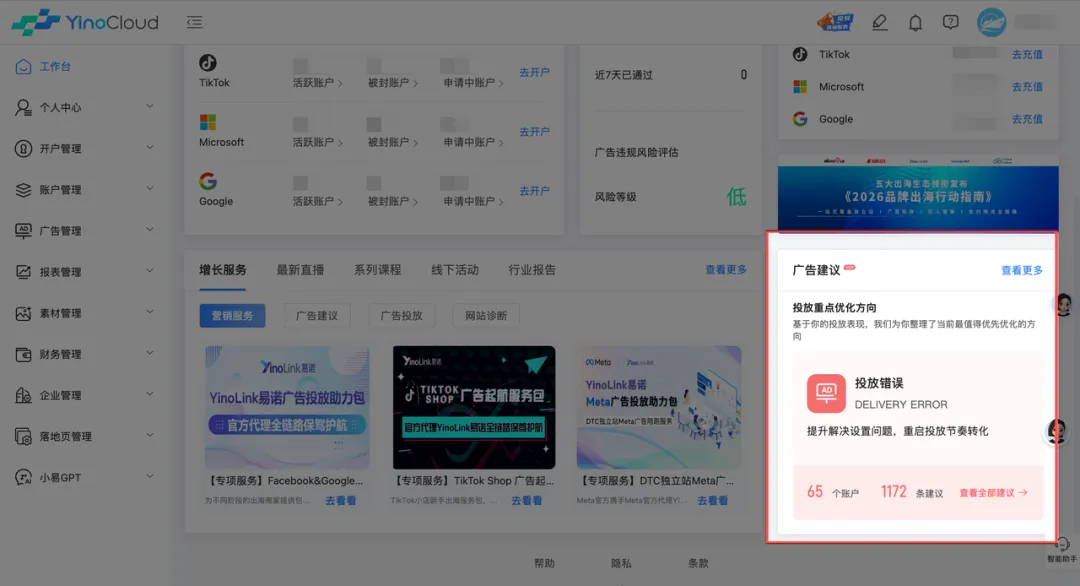Click 去充值 for TikTok
The height and width of the screenshot is (586, 1080).
coord(1027,54)
